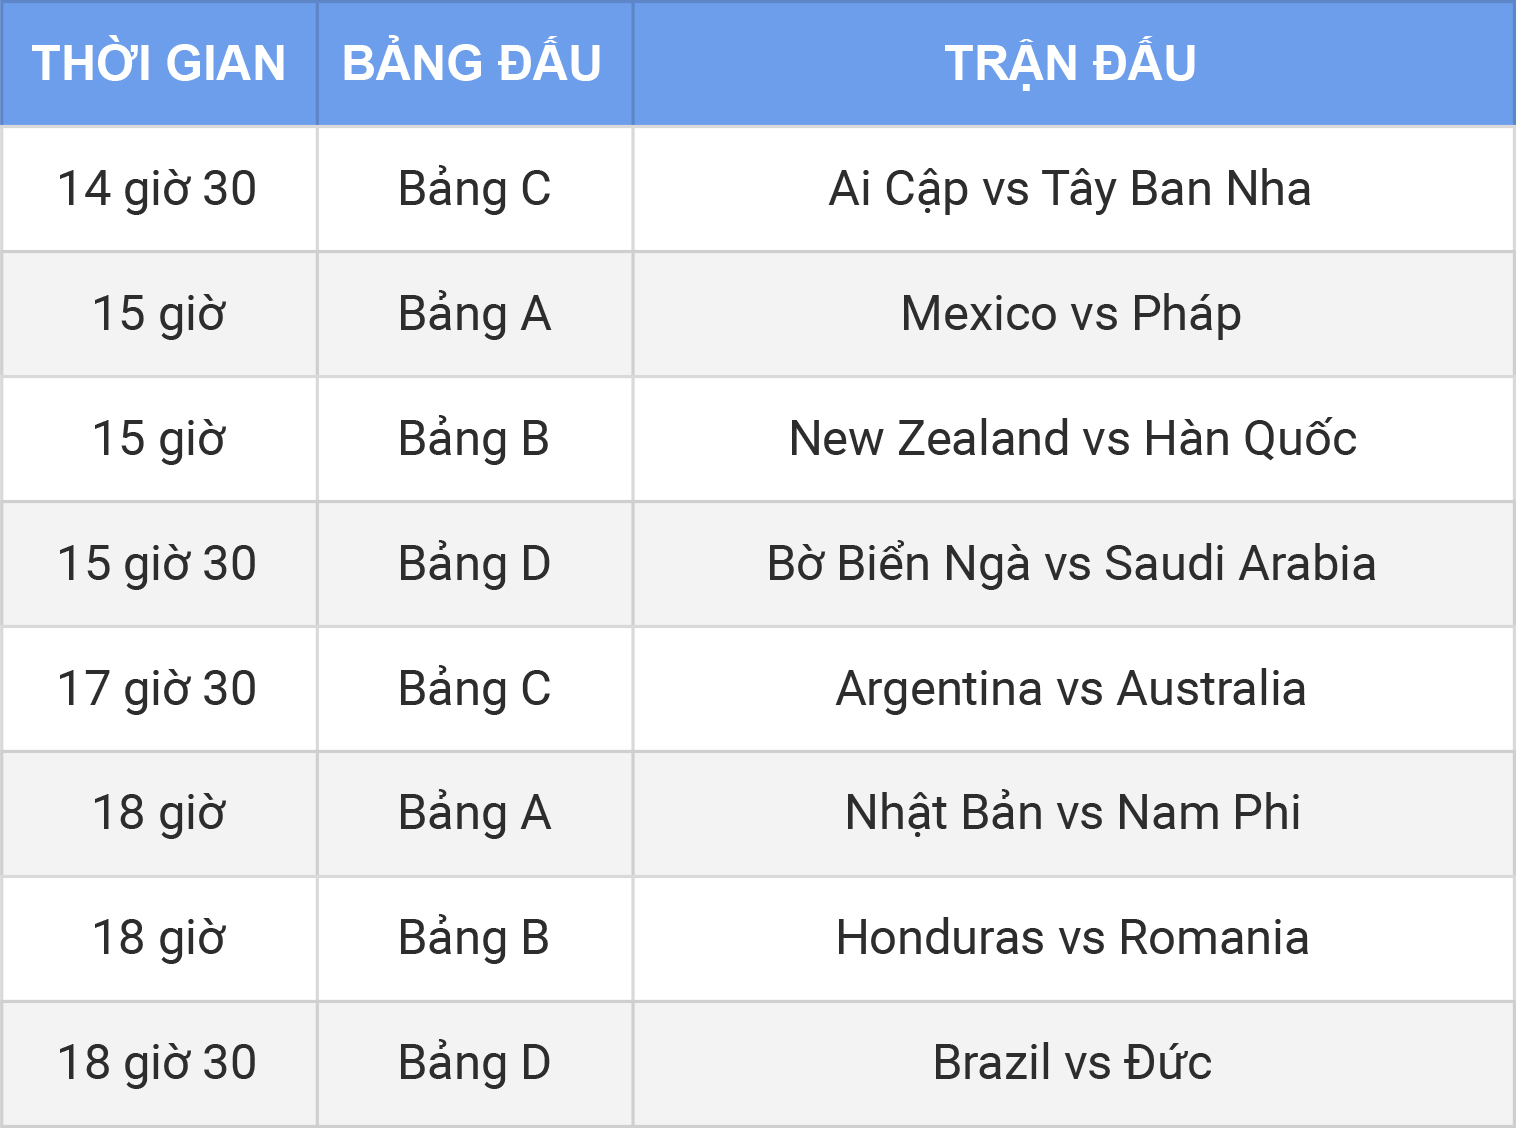Click the TRẬN ĐẤU column header
The width and height of the screenshot is (1516, 1128).
tap(1073, 63)
